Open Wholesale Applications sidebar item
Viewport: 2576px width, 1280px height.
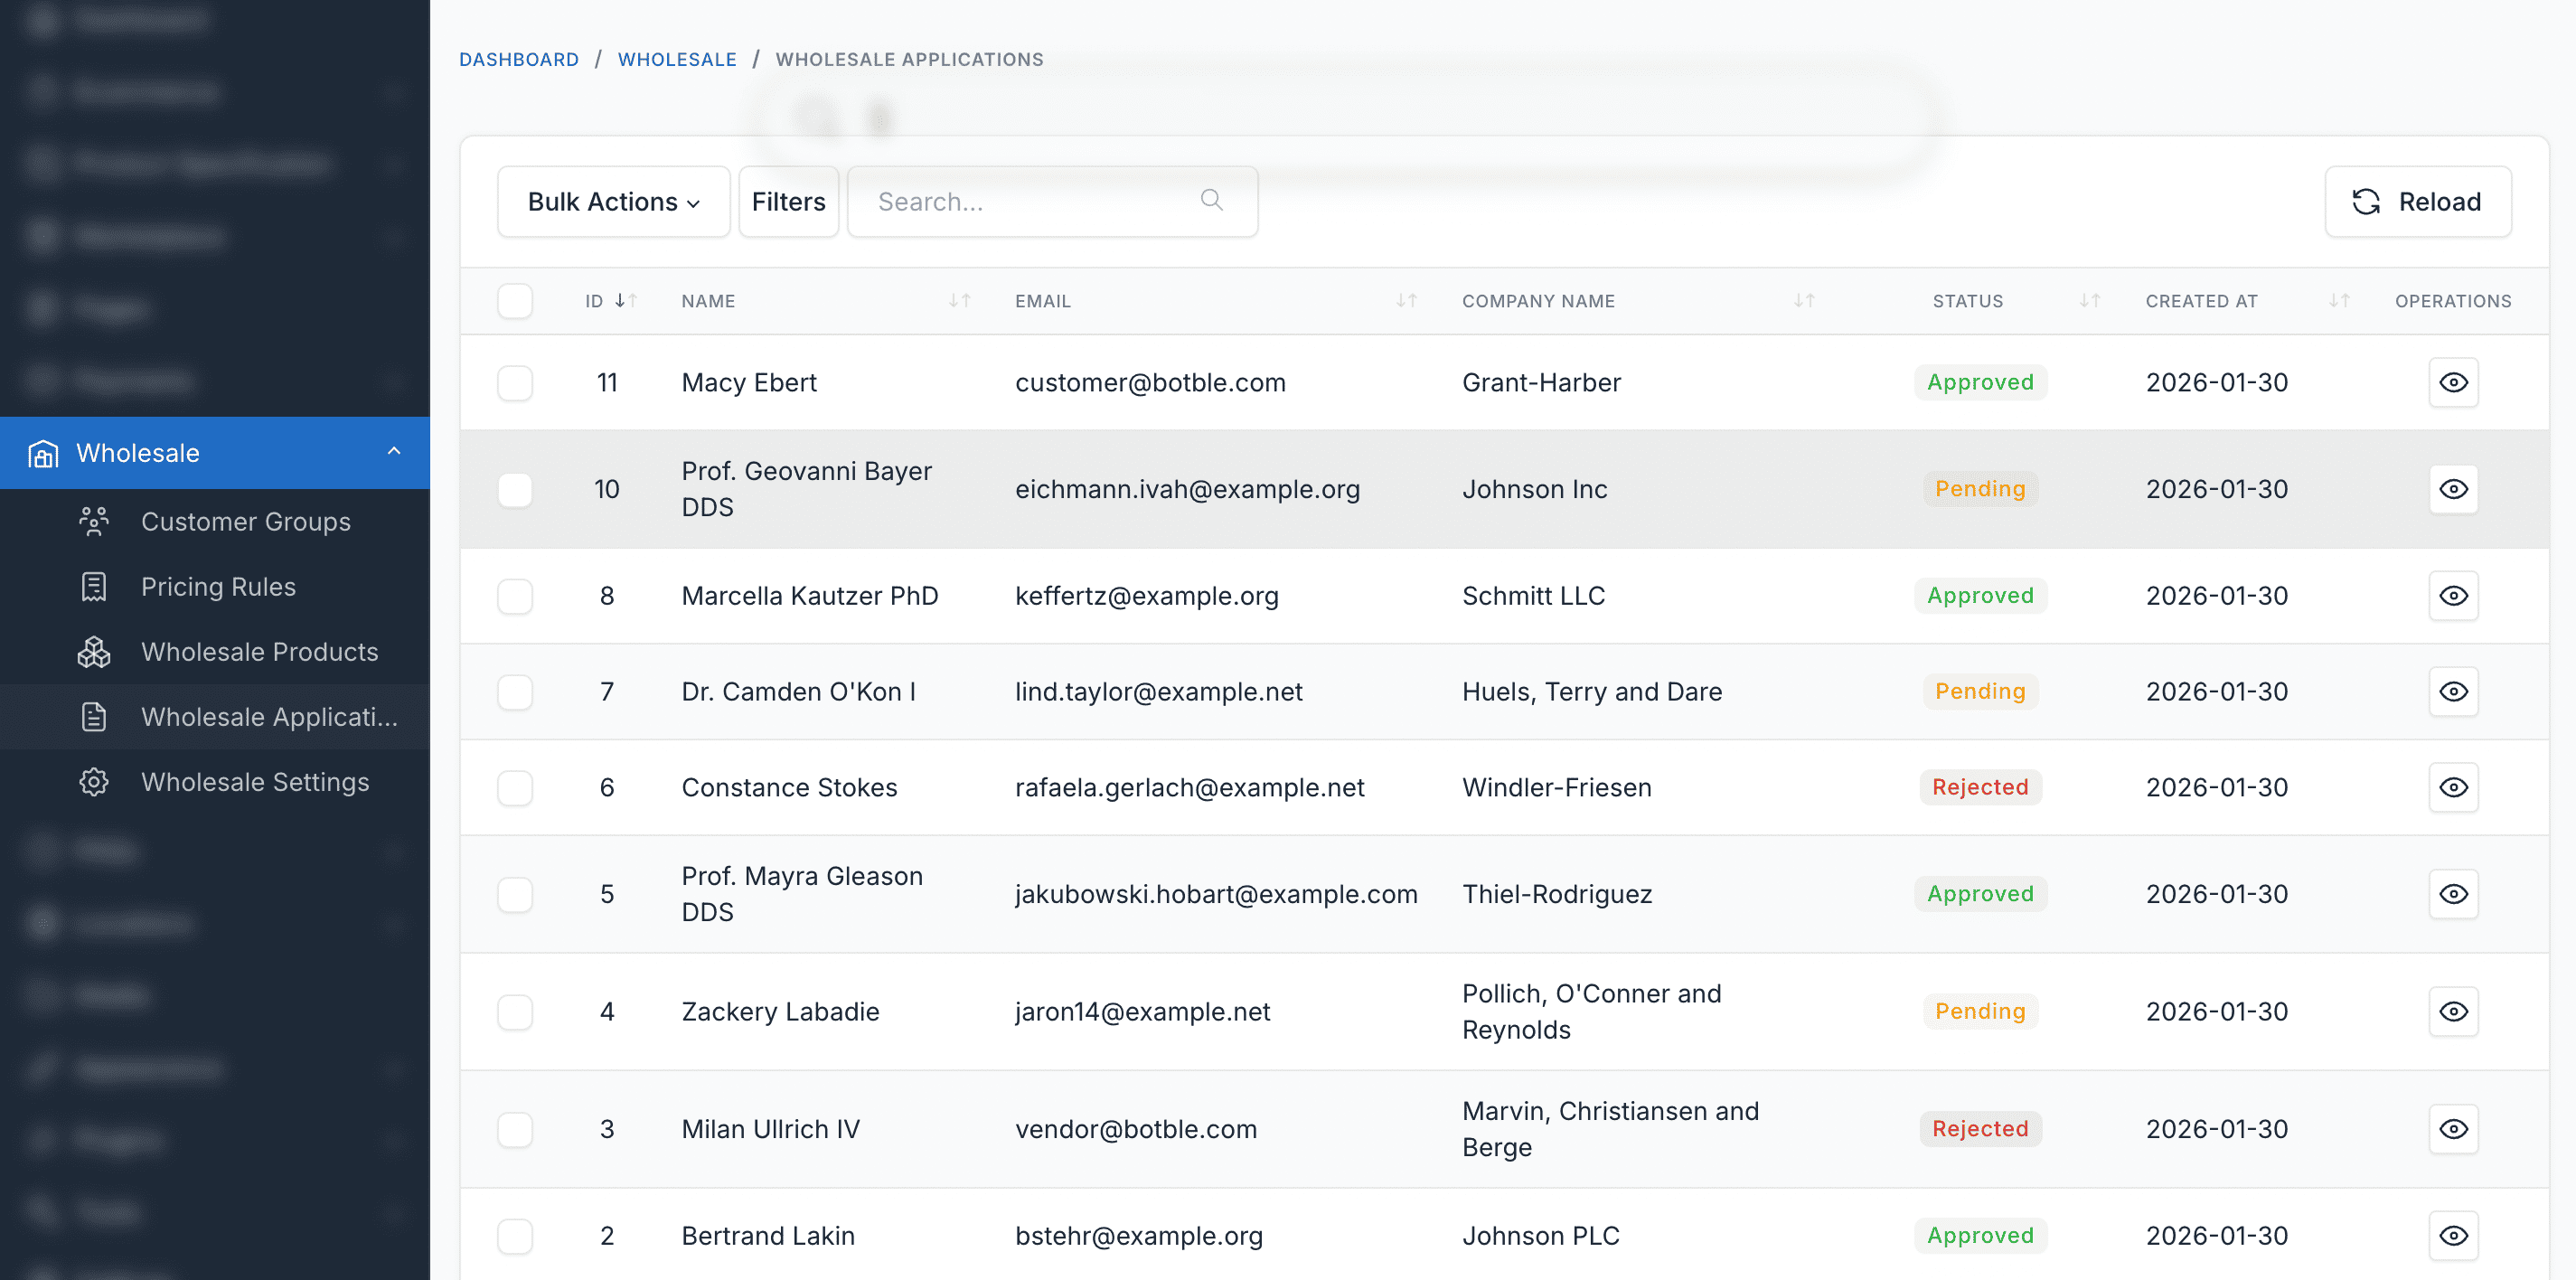pyautogui.click(x=269, y=717)
